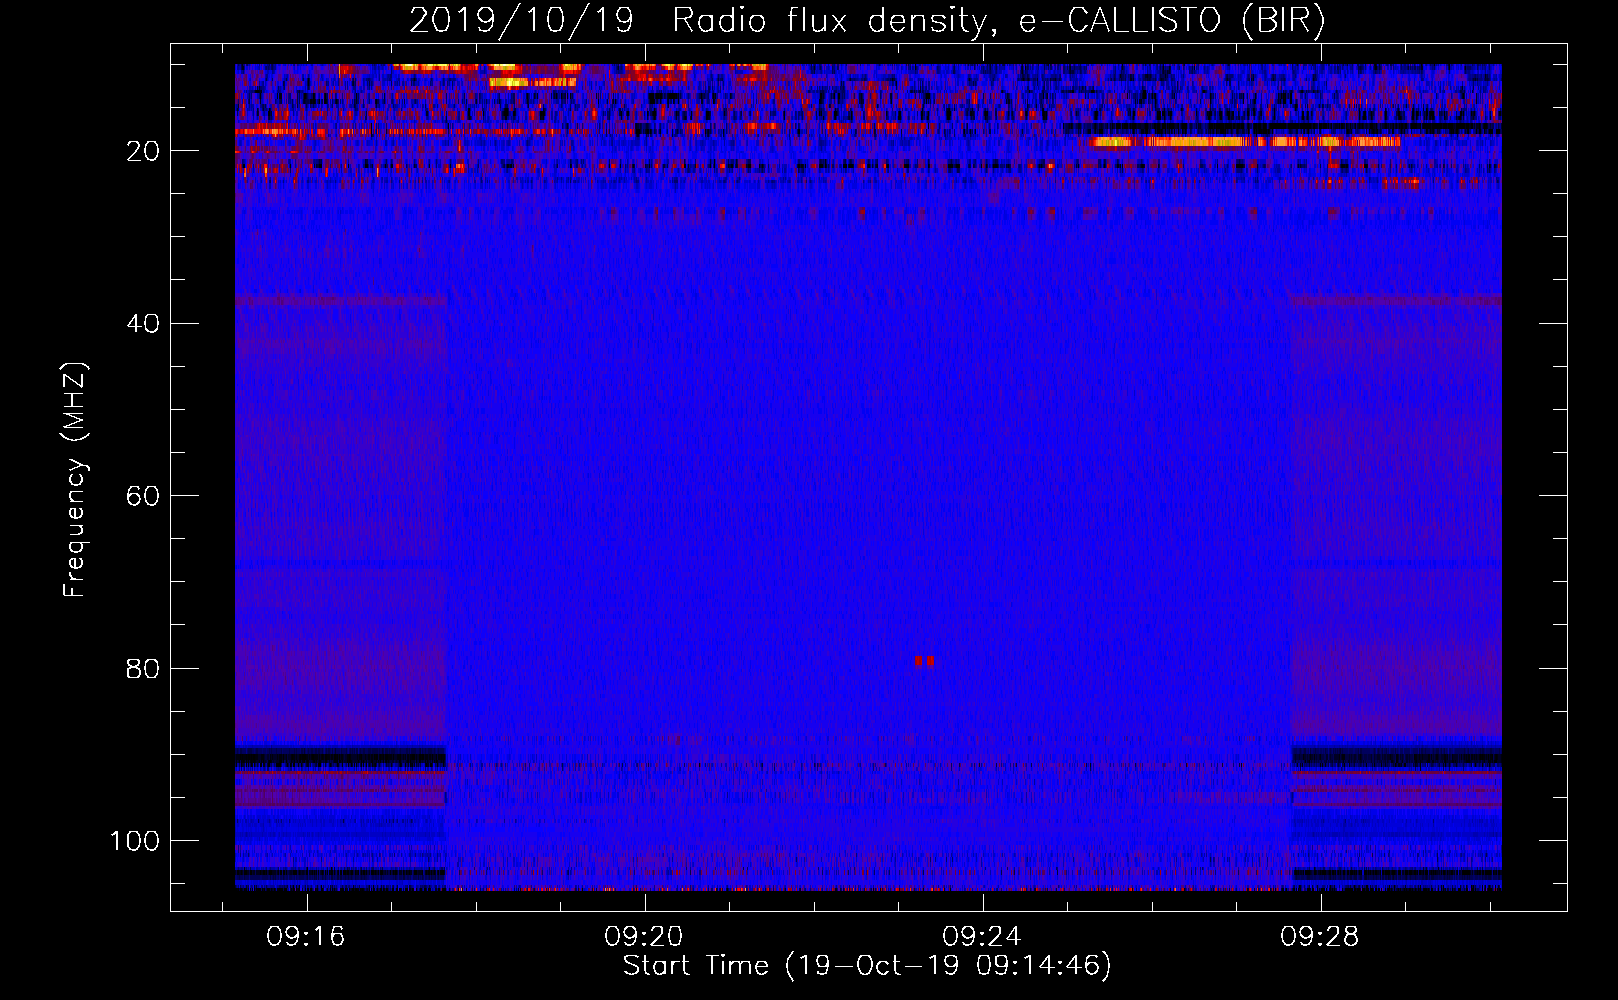Click the small red marks near 80 MHz
The width and height of the screenshot is (1618, 1000).
pyautogui.click(x=925, y=661)
